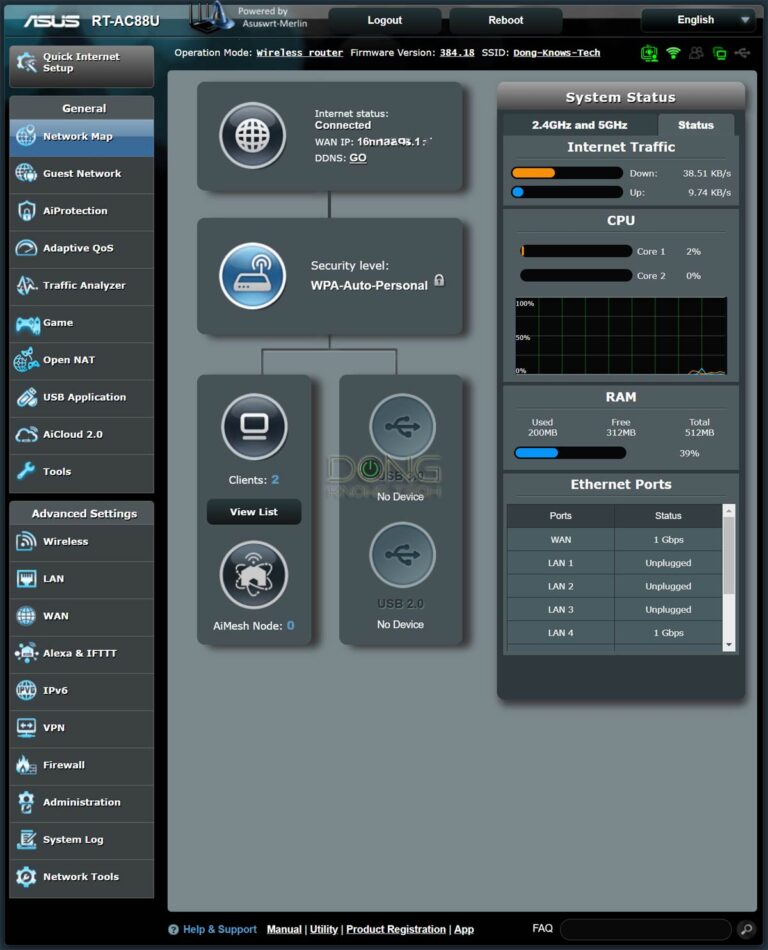The image size is (768, 950).
Task: Open the Utility link in footer
Action: 323,929
